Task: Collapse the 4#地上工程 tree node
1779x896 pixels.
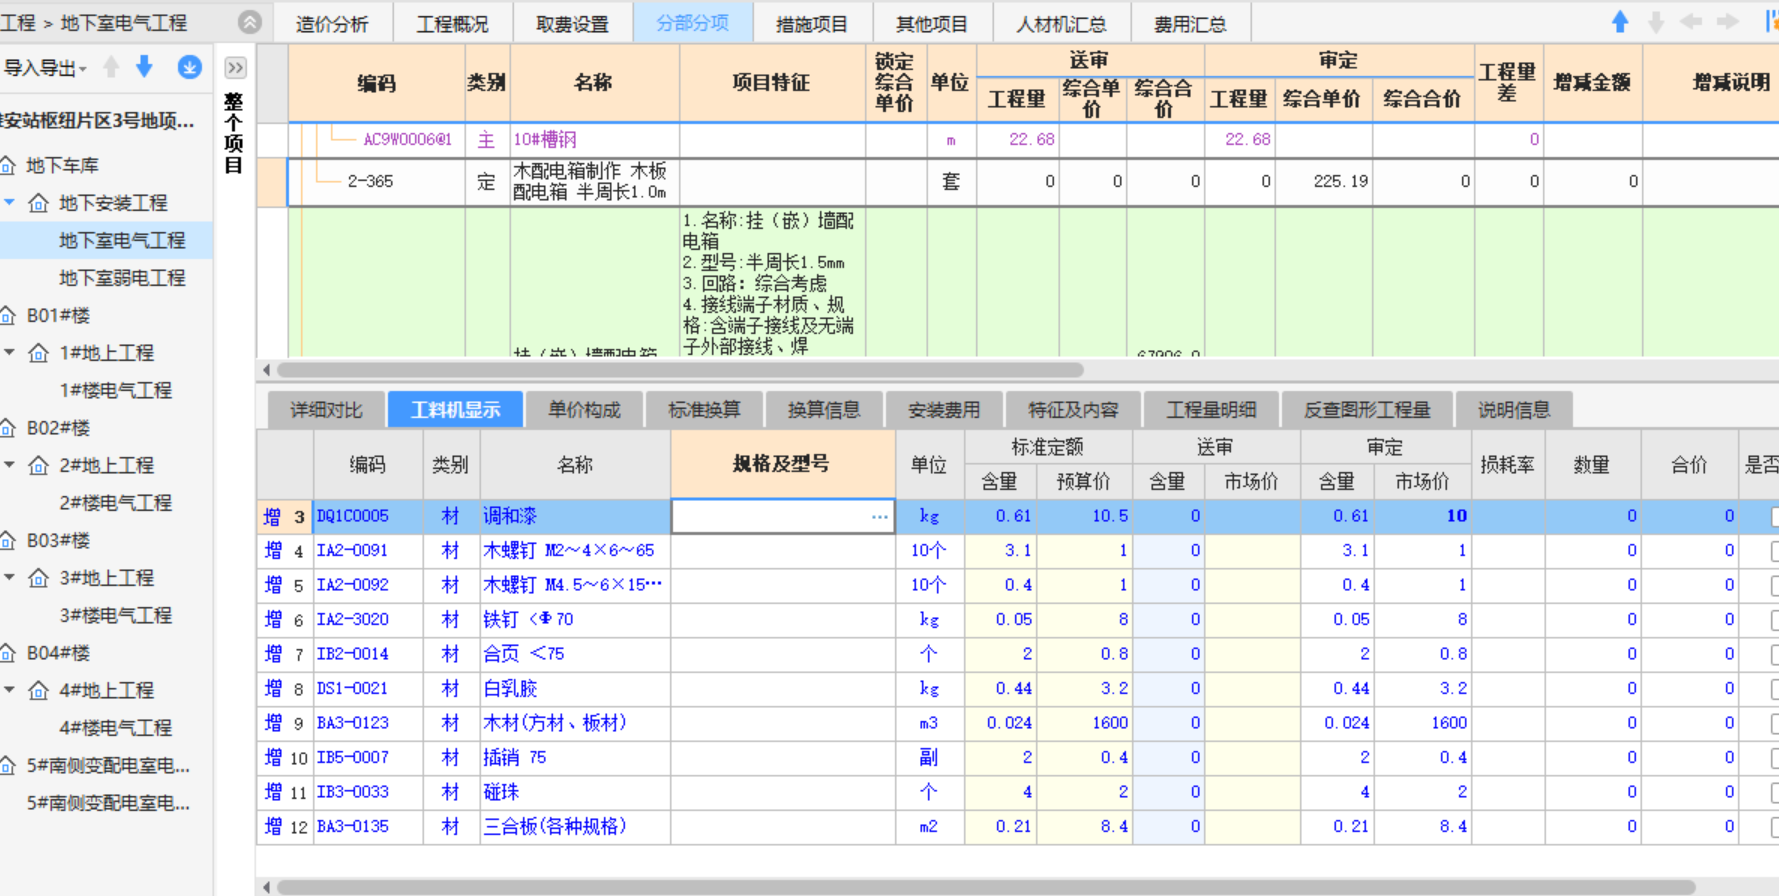Action: (x=10, y=690)
